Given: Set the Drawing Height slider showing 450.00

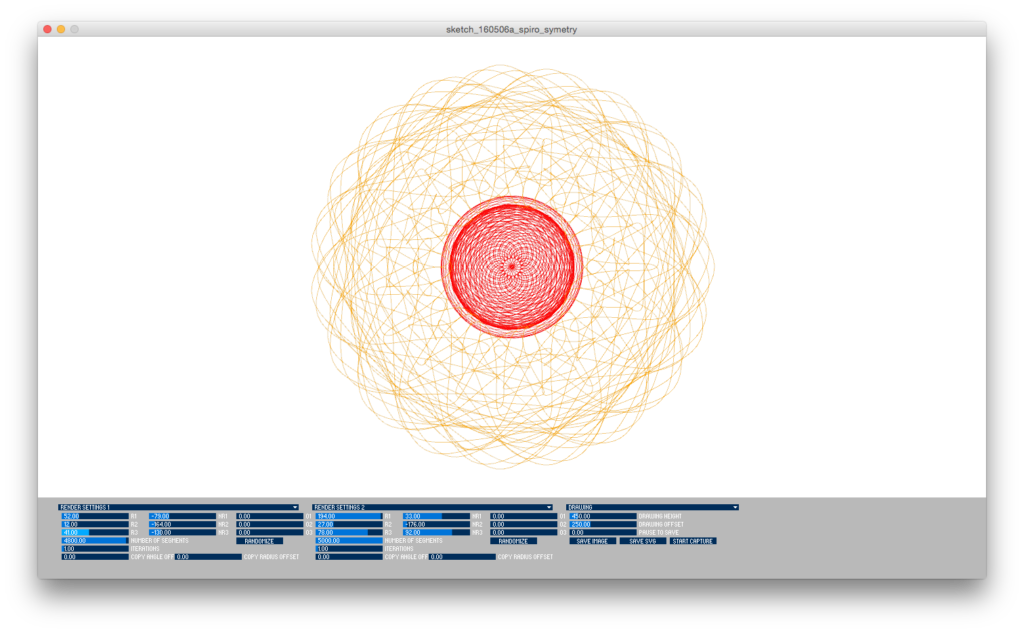Looking at the screenshot, I should pos(603,516).
